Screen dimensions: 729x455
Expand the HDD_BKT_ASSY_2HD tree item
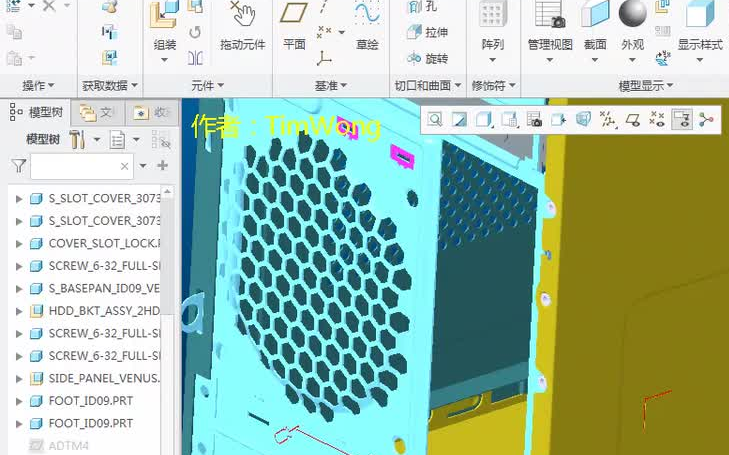click(19, 311)
